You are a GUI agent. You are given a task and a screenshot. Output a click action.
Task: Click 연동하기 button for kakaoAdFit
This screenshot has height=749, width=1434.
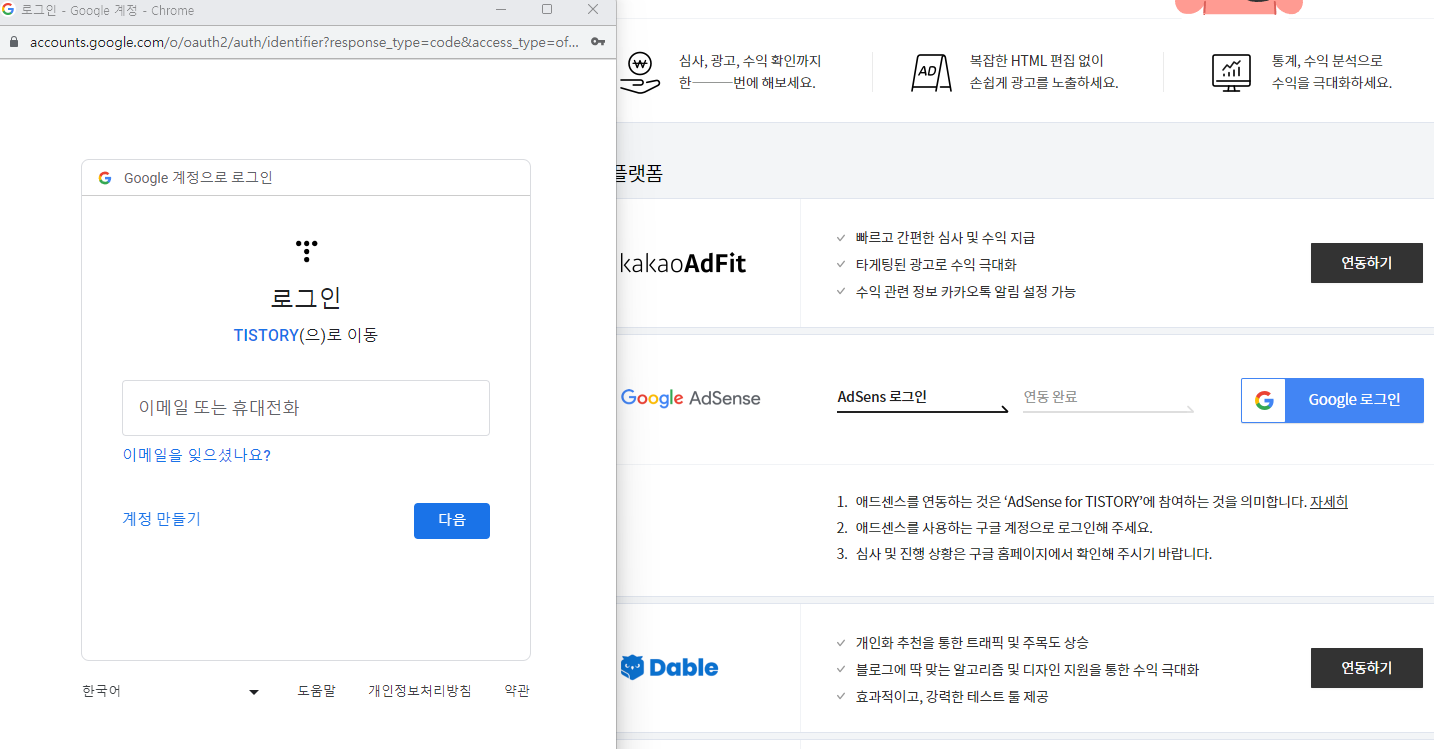click(x=1367, y=263)
